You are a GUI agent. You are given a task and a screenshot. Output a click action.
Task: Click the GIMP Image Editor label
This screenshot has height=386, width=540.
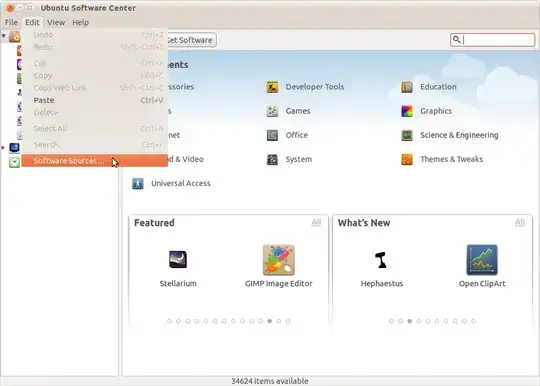(279, 283)
